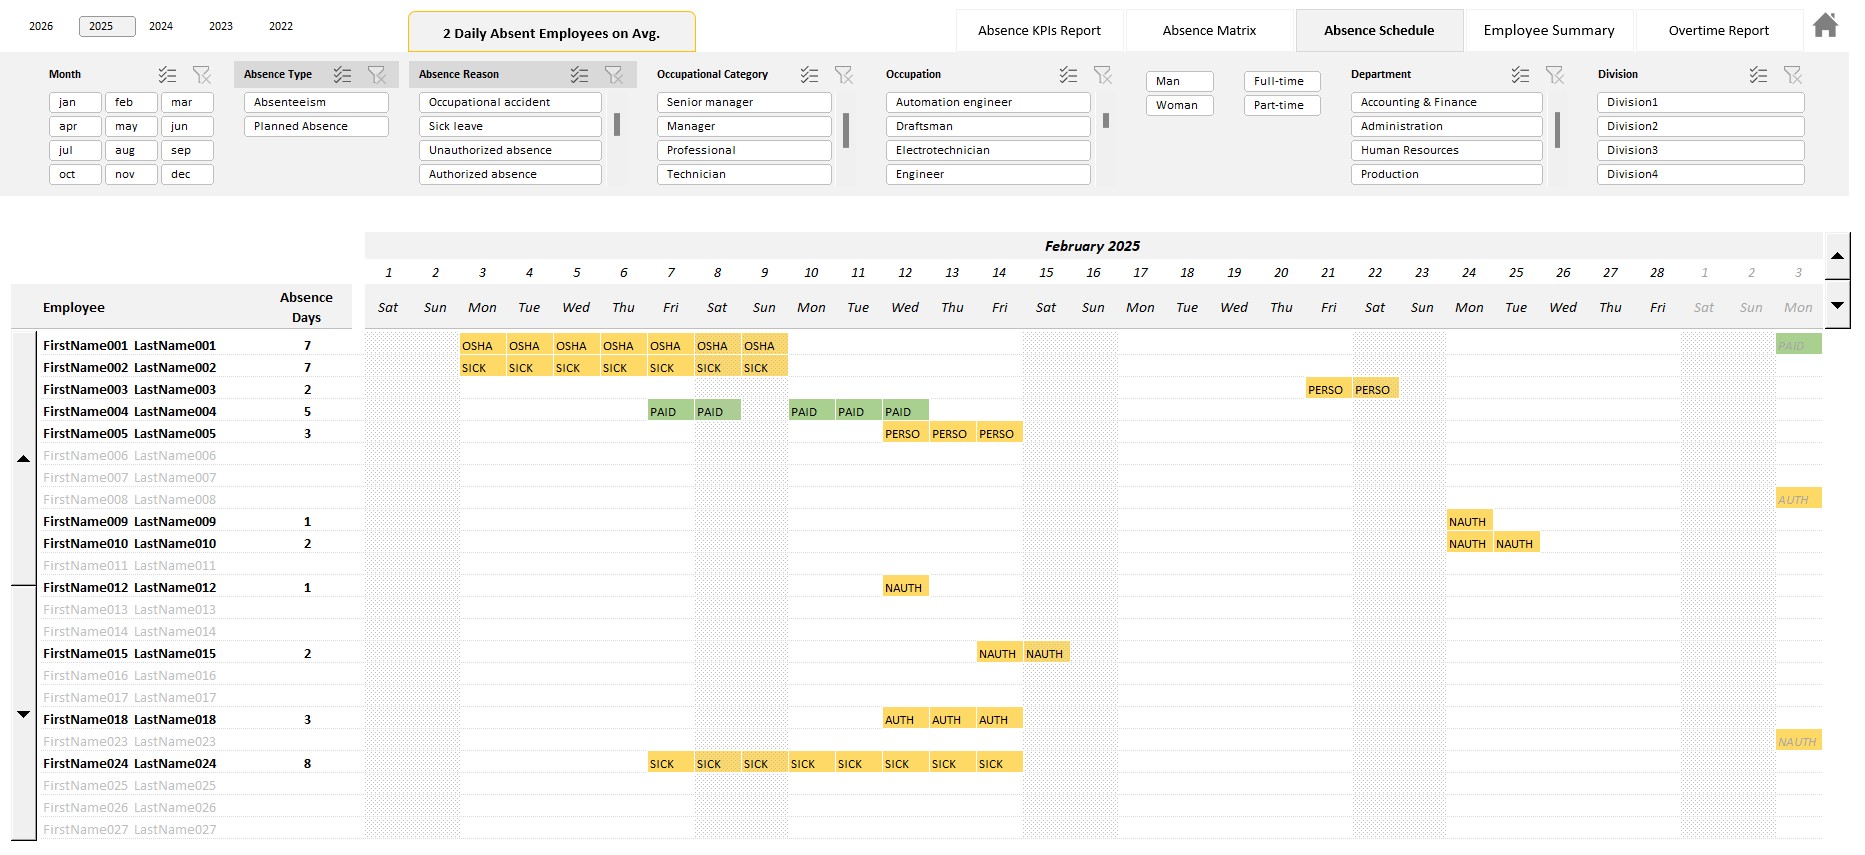1865x855 pixels.
Task: Select the Absenteeism absence type
Action: pos(316,102)
